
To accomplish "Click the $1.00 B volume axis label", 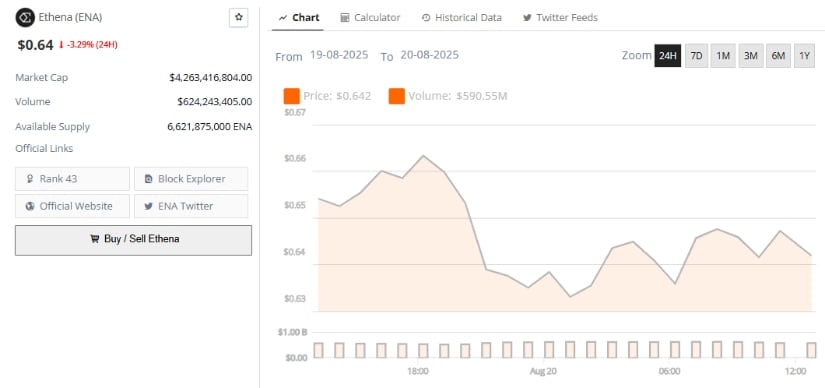I will pyautogui.click(x=293, y=332).
